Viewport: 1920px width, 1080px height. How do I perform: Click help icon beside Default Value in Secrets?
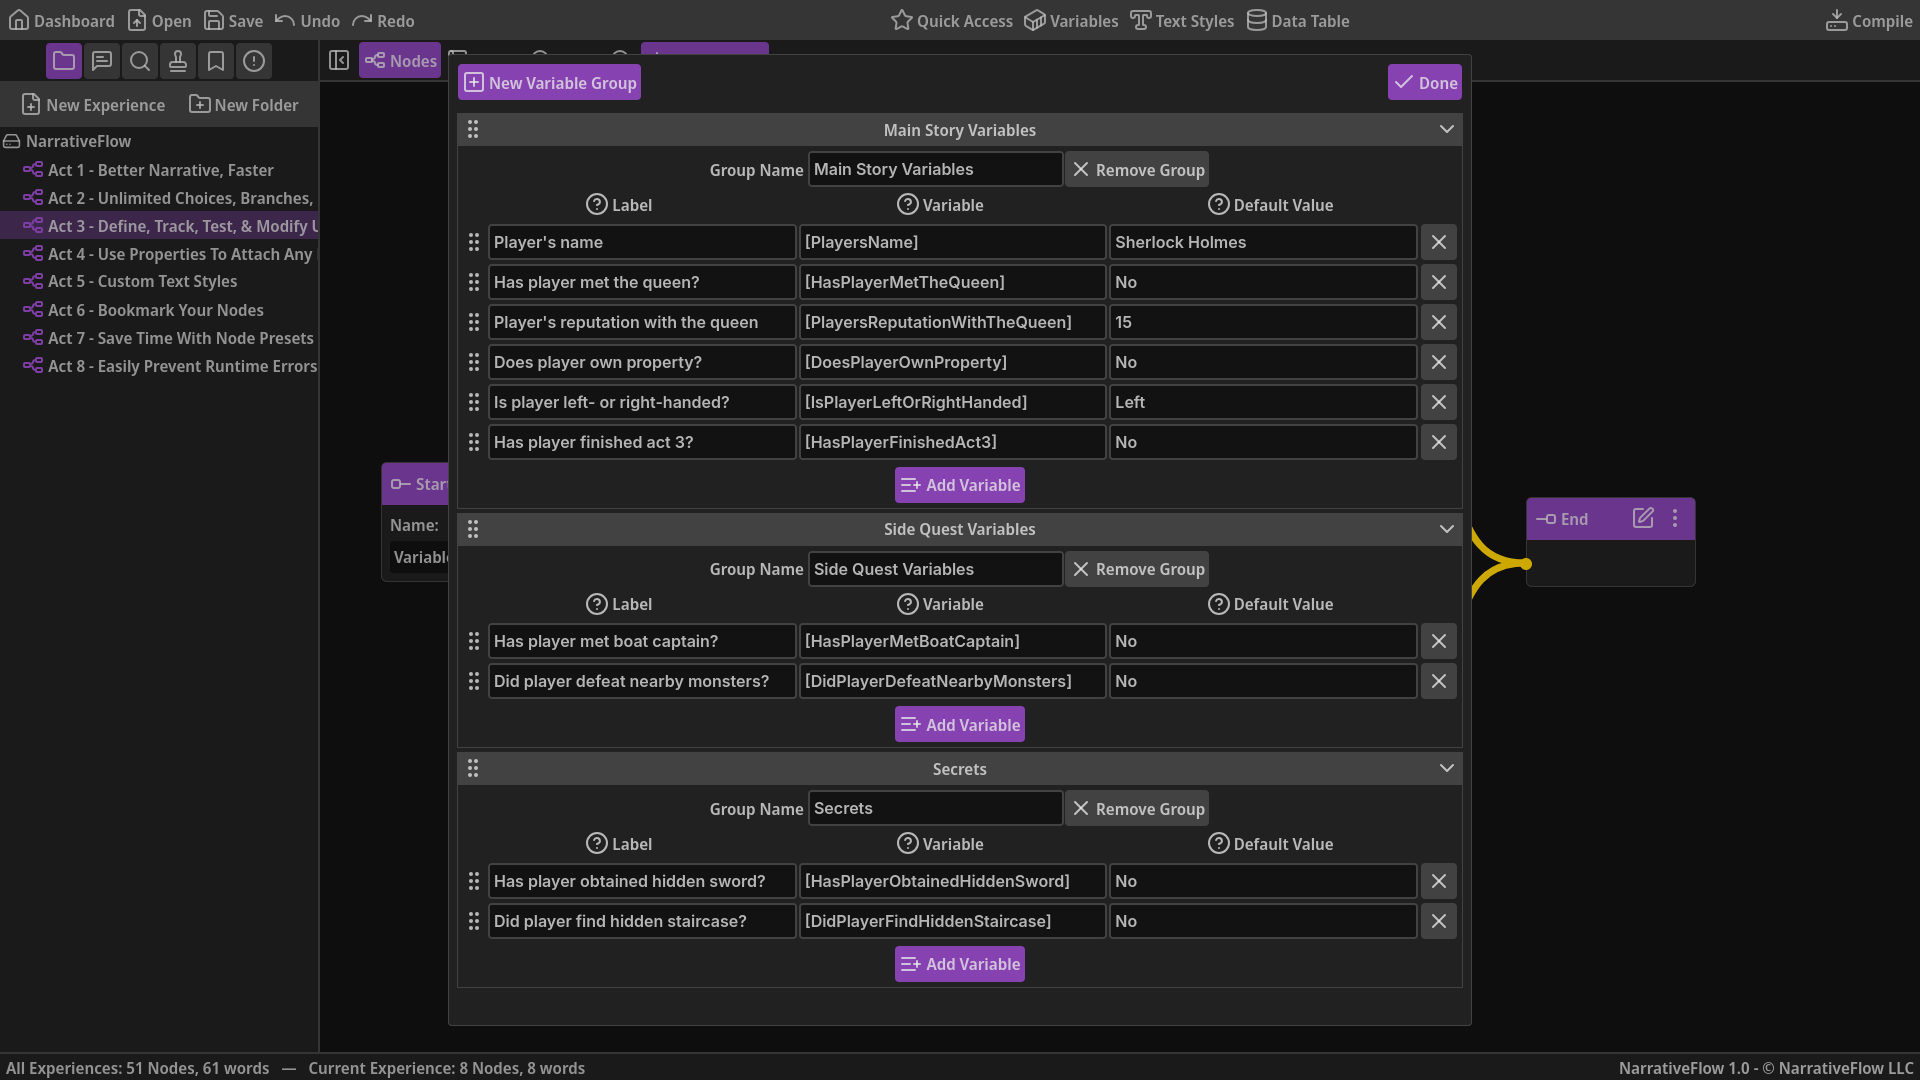click(x=1219, y=843)
